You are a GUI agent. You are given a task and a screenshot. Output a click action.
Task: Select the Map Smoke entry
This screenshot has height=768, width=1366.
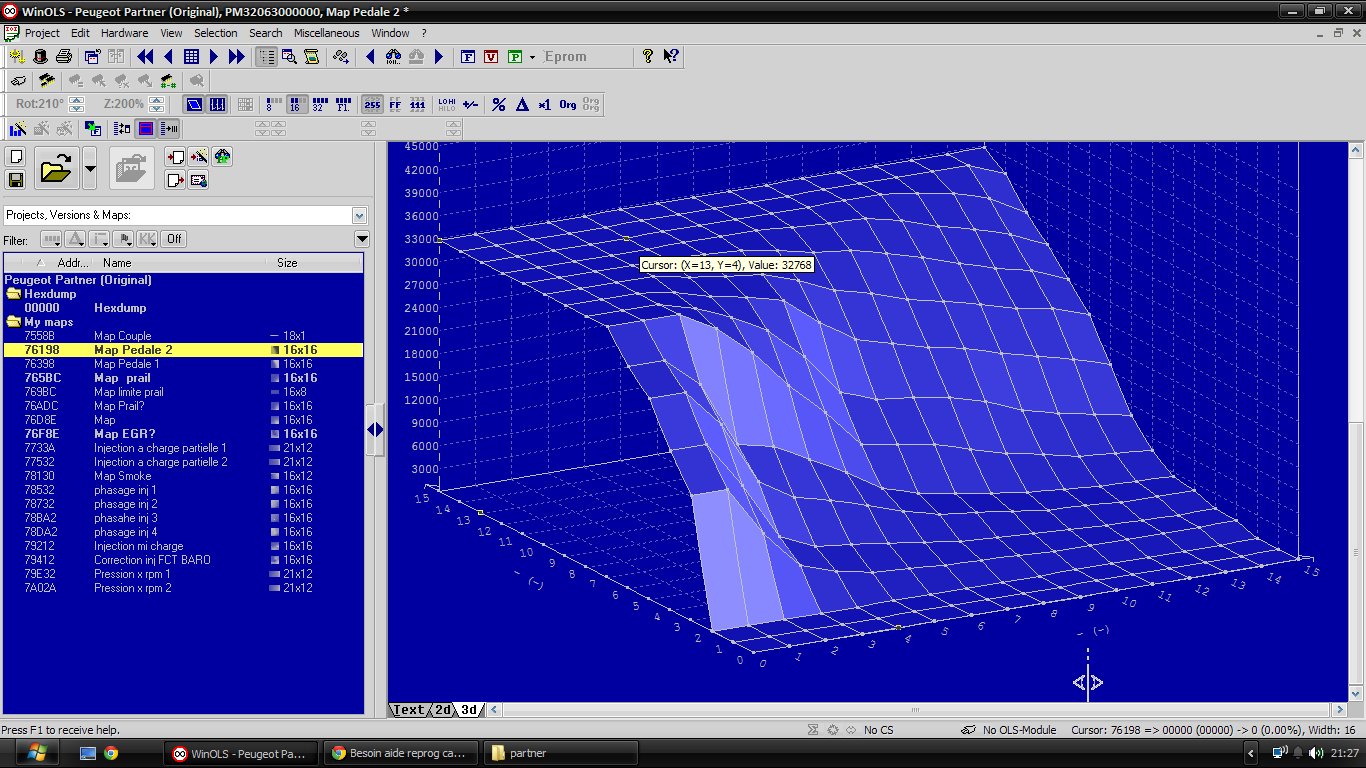(x=122, y=476)
